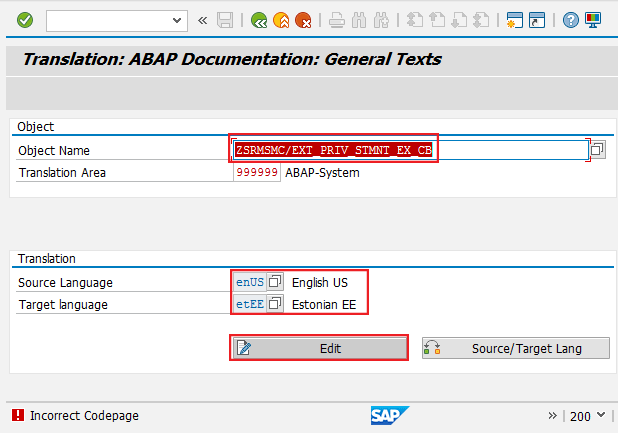Viewport: 618px width, 433px height.
Task: Click the Generate Shortcut icon
Action: pyautogui.click(x=537, y=20)
